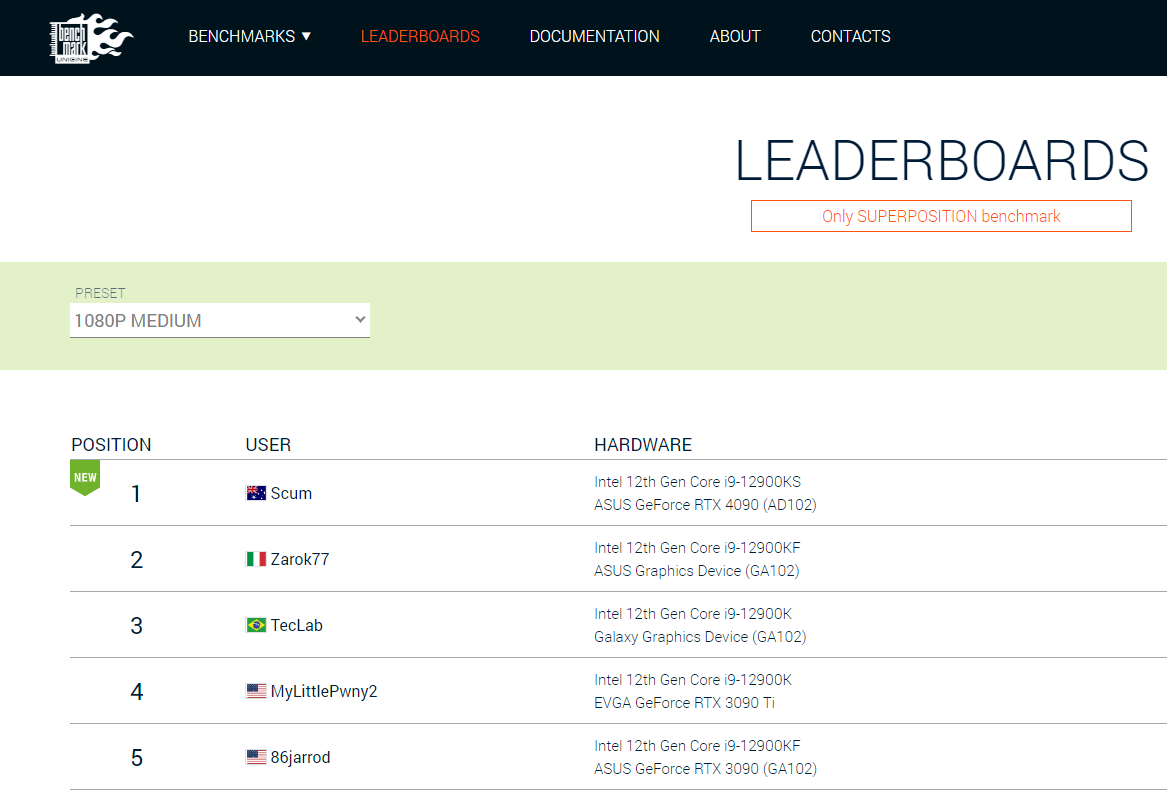Click position number 1

(x=136, y=494)
